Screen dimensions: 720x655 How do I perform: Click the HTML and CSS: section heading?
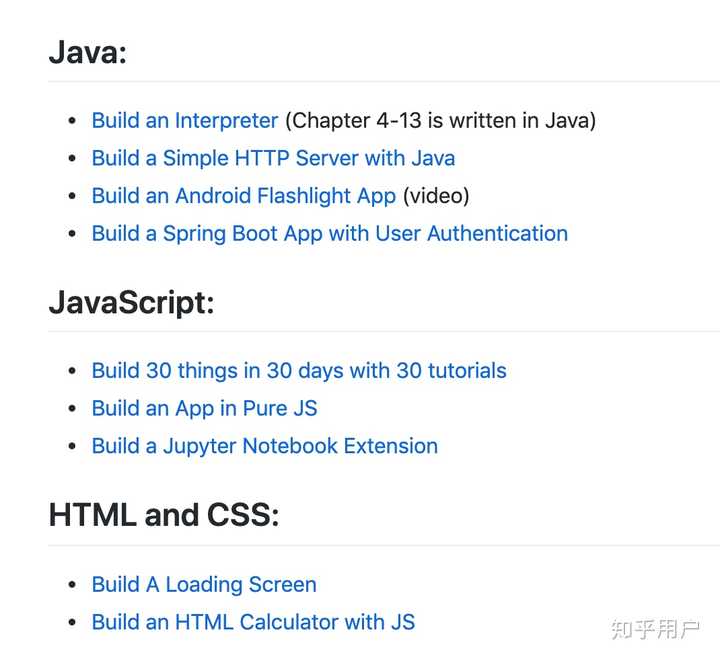[163, 515]
